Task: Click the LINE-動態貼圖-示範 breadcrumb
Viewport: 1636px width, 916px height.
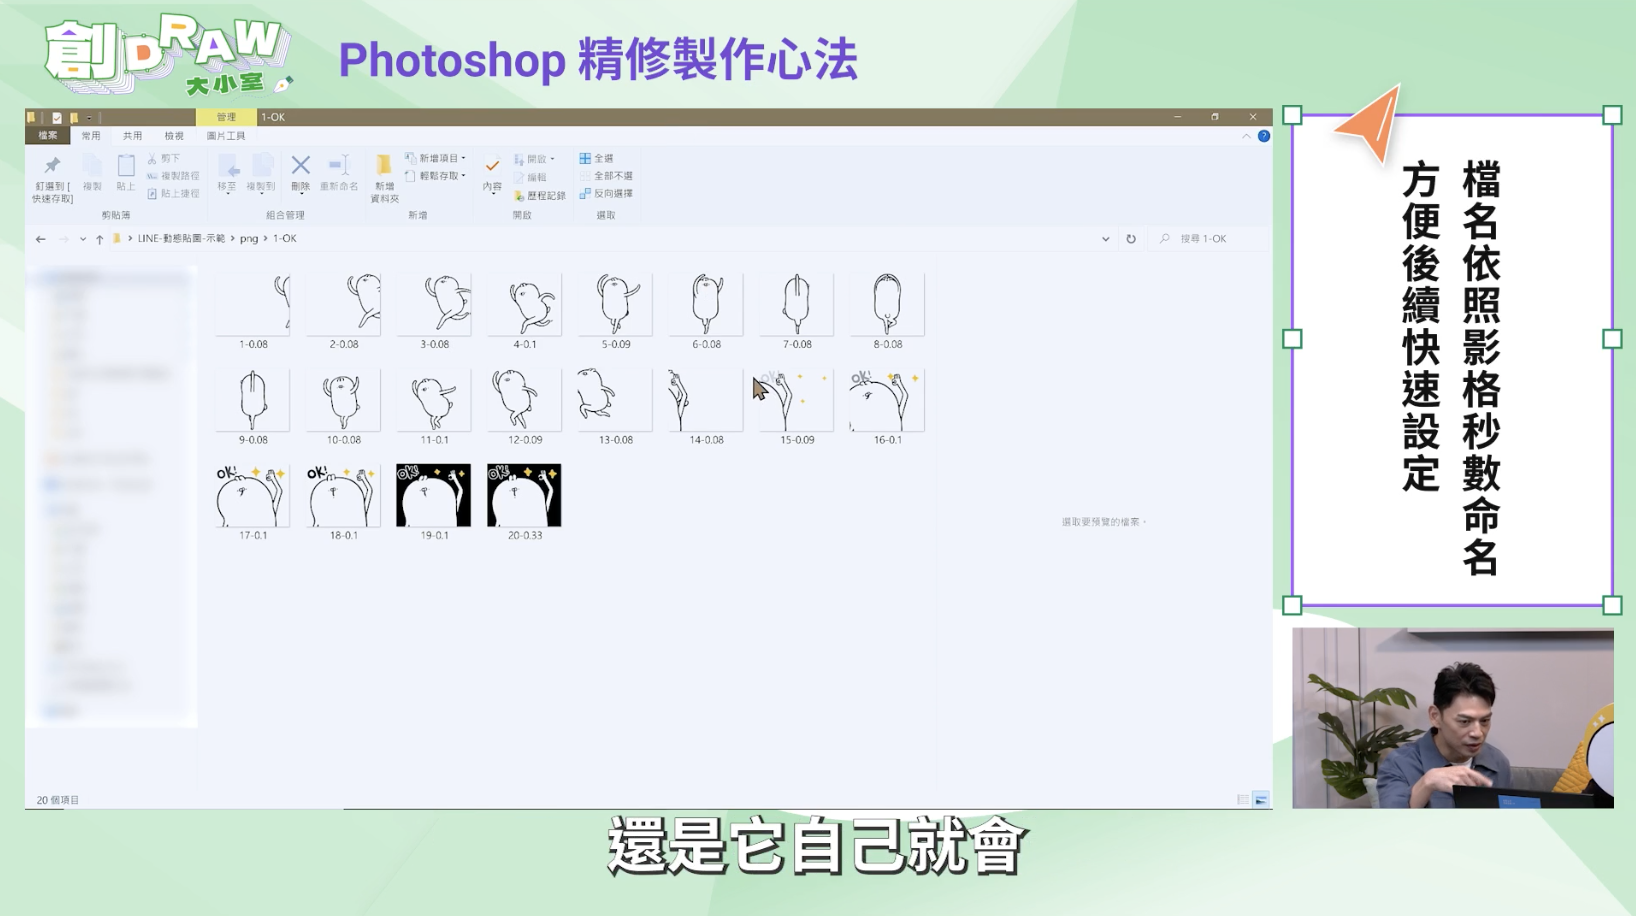Action: [181, 239]
